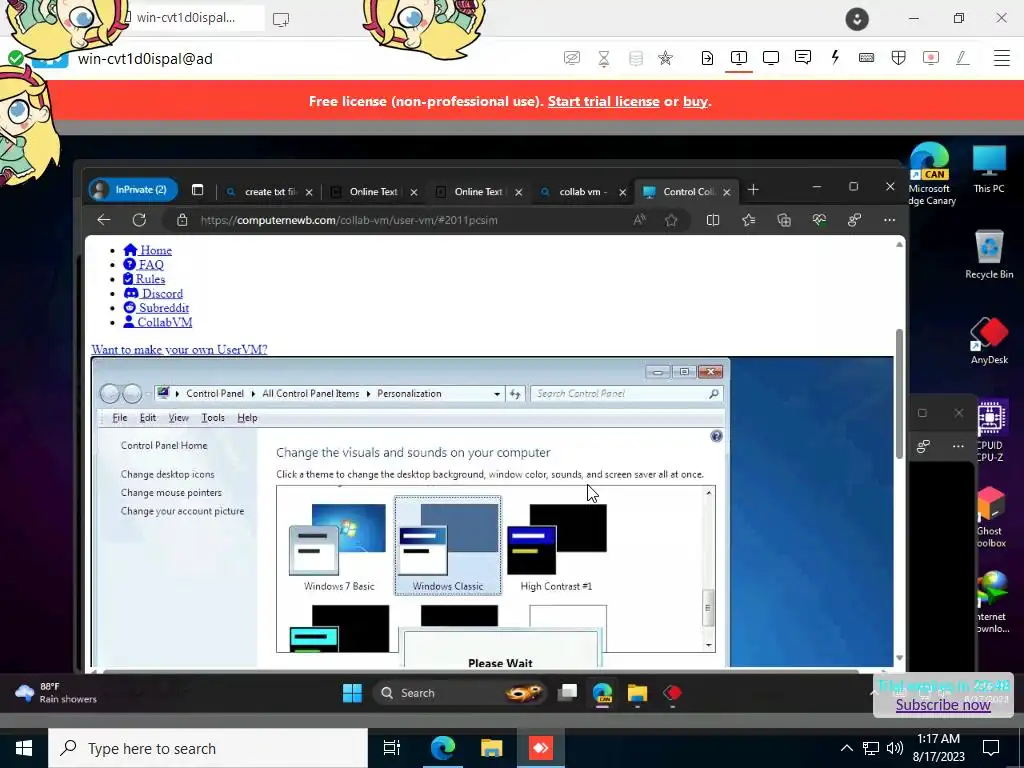Select AnyDesk desktop shortcut icon
Screen dimensions: 1024x768
coord(989,340)
